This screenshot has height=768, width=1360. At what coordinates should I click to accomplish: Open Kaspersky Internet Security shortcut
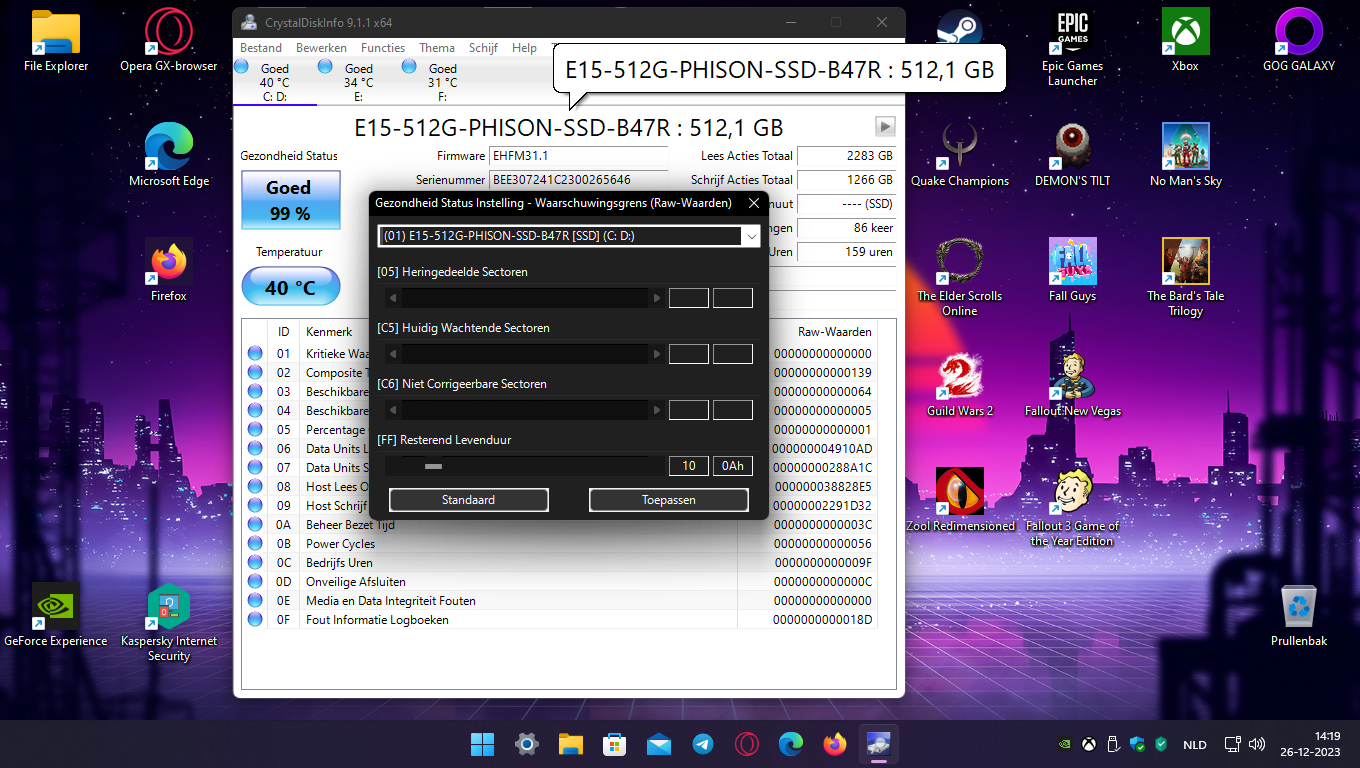(169, 608)
